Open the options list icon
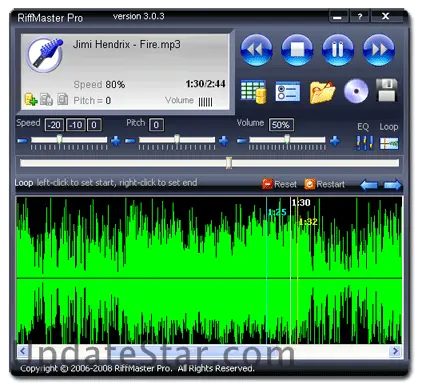422x385 pixels. (288, 91)
